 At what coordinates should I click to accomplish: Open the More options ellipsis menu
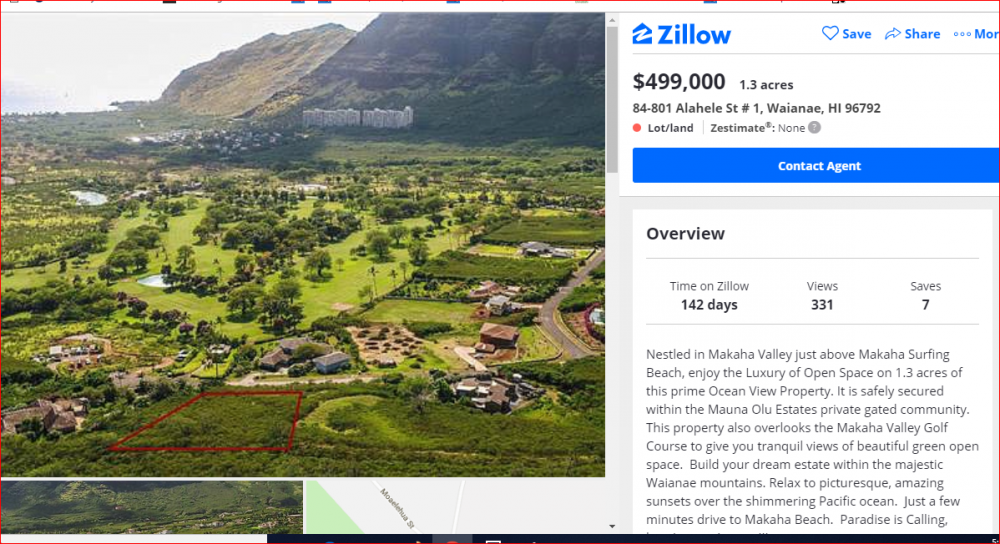click(x=962, y=34)
